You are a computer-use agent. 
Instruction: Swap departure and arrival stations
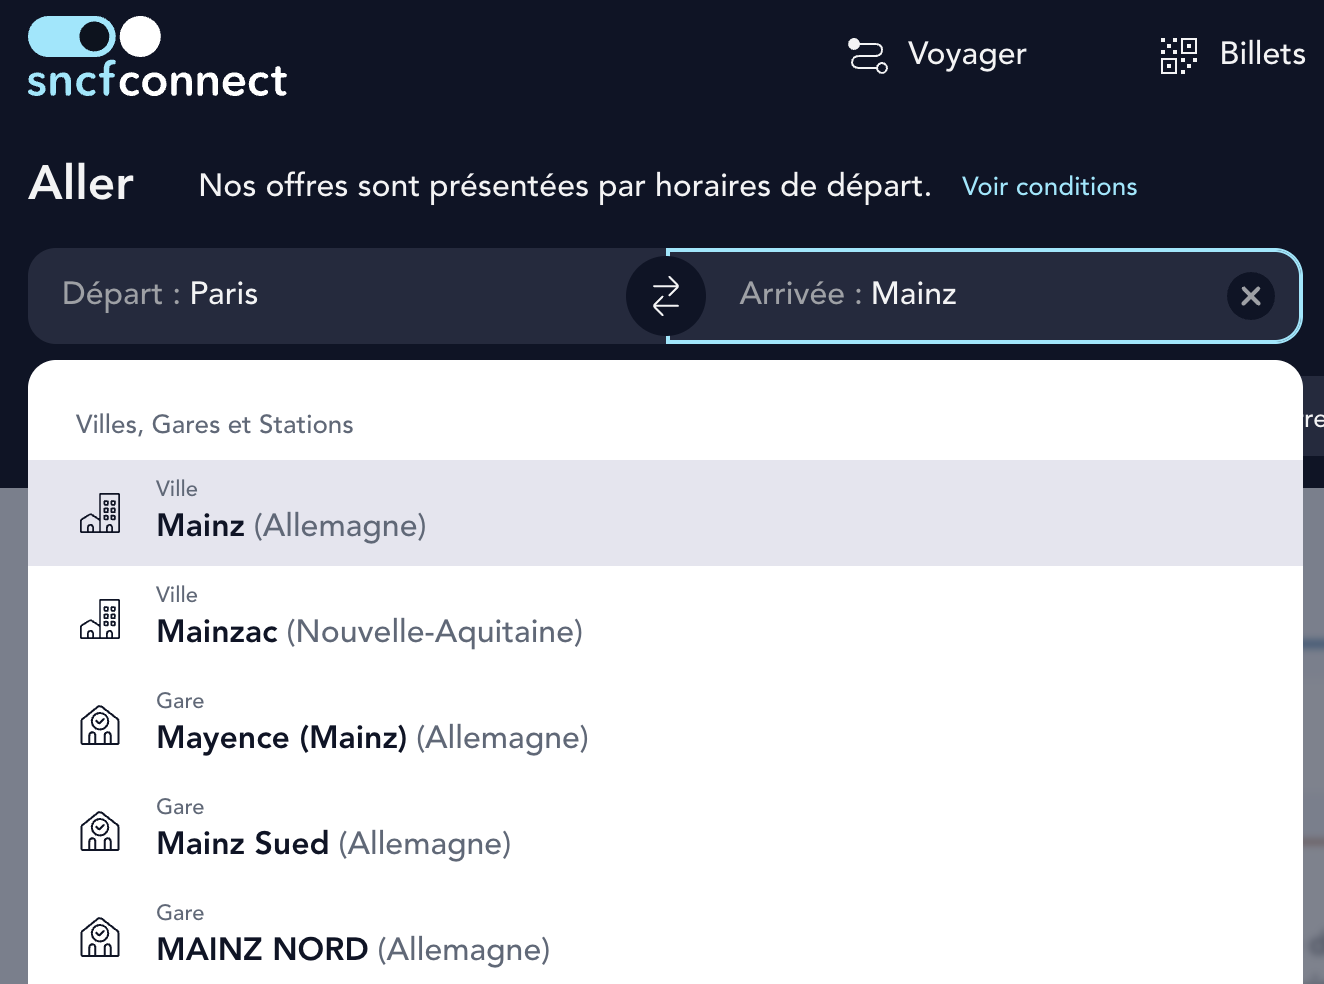[x=666, y=296]
